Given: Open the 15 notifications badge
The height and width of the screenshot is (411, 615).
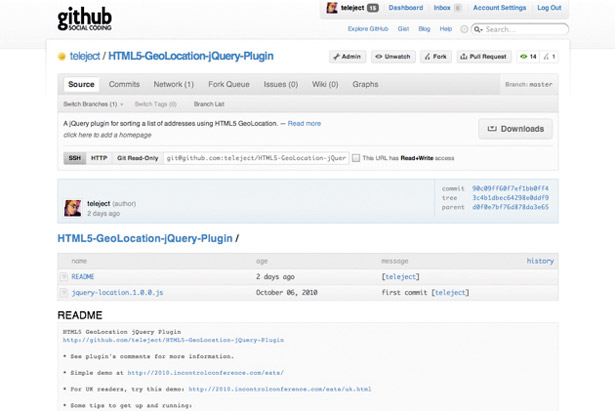Looking at the screenshot, I should [x=373, y=8].
